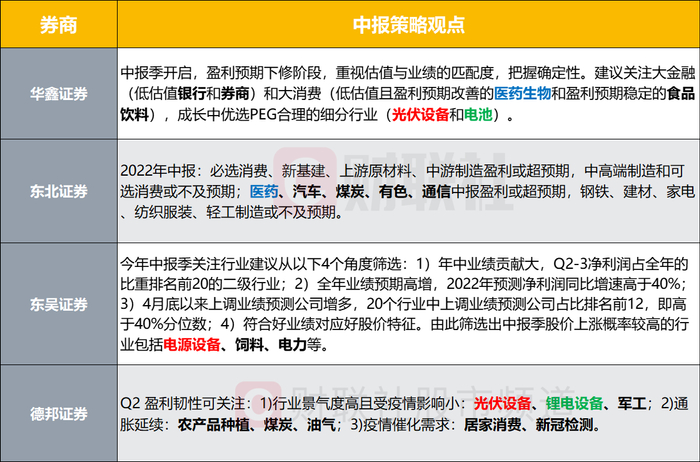Screen dimensions: 700x462
Task: Click red 光伏设备 in 华鑫证券 row
Action: click(420, 115)
